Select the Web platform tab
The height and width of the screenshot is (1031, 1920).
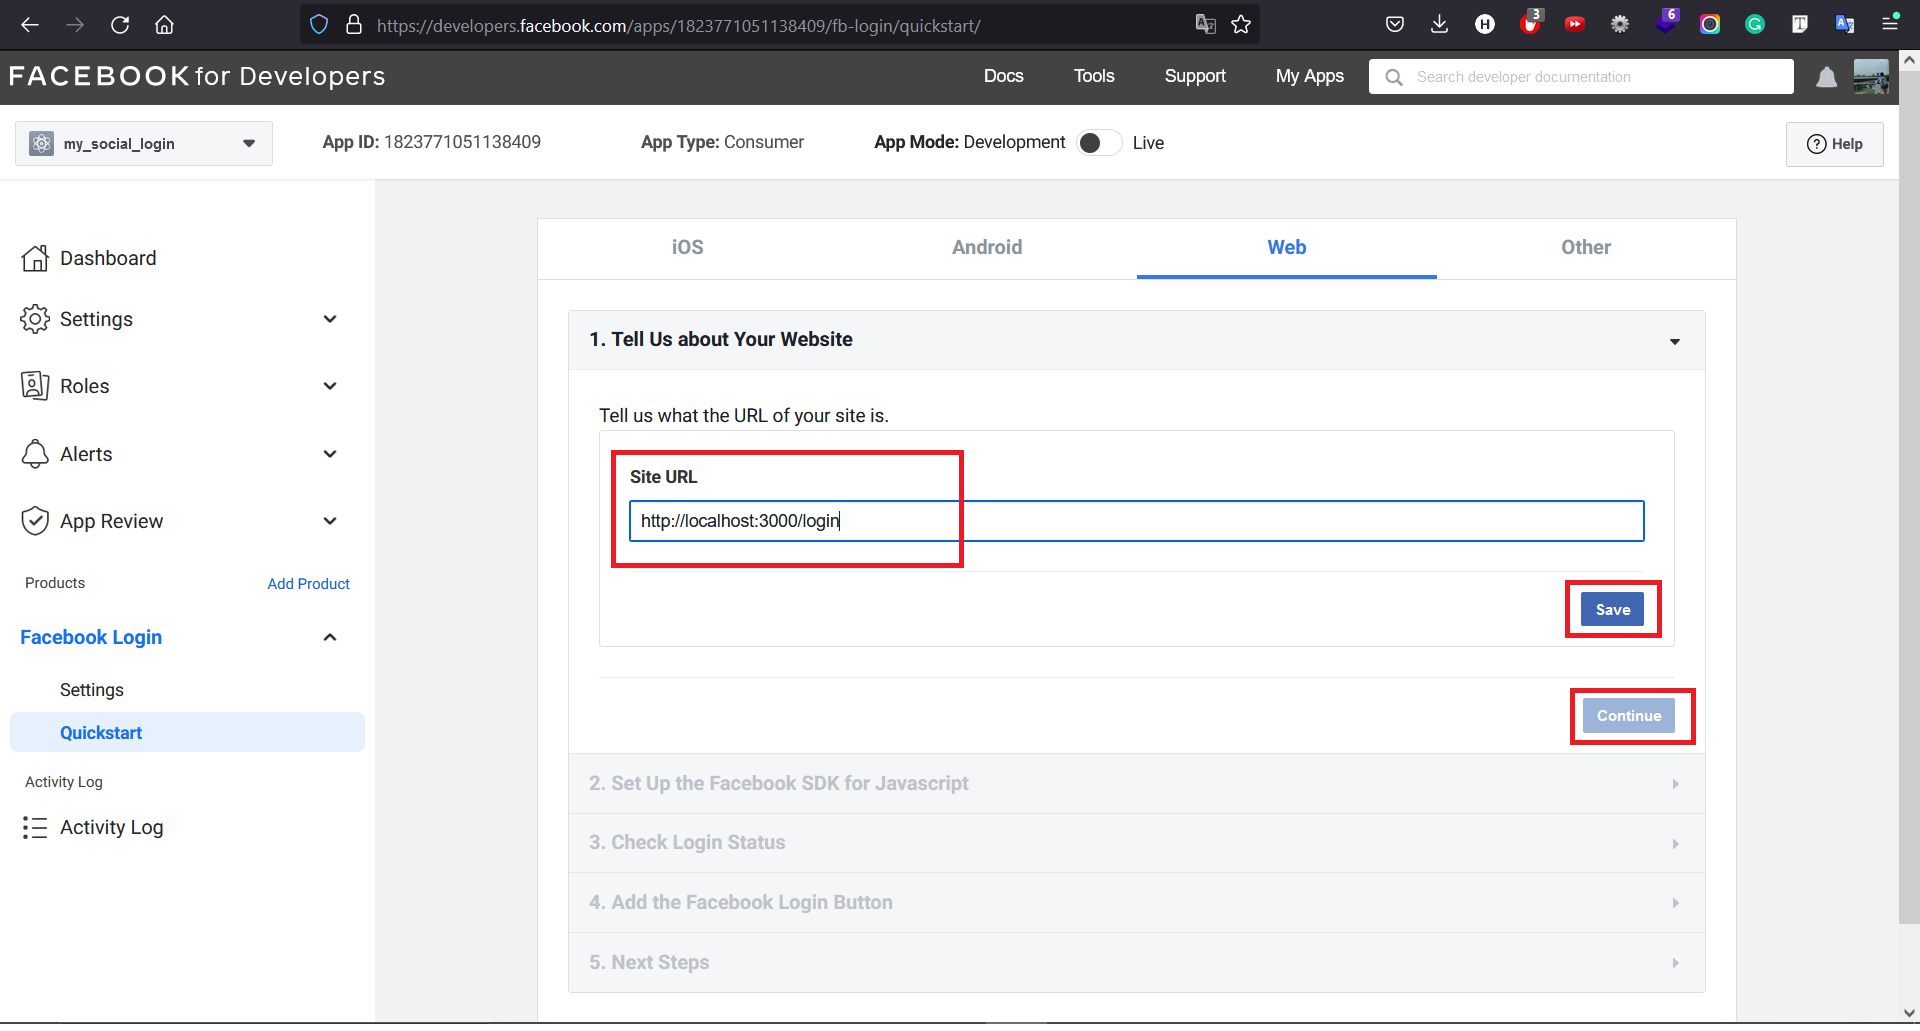coord(1287,248)
